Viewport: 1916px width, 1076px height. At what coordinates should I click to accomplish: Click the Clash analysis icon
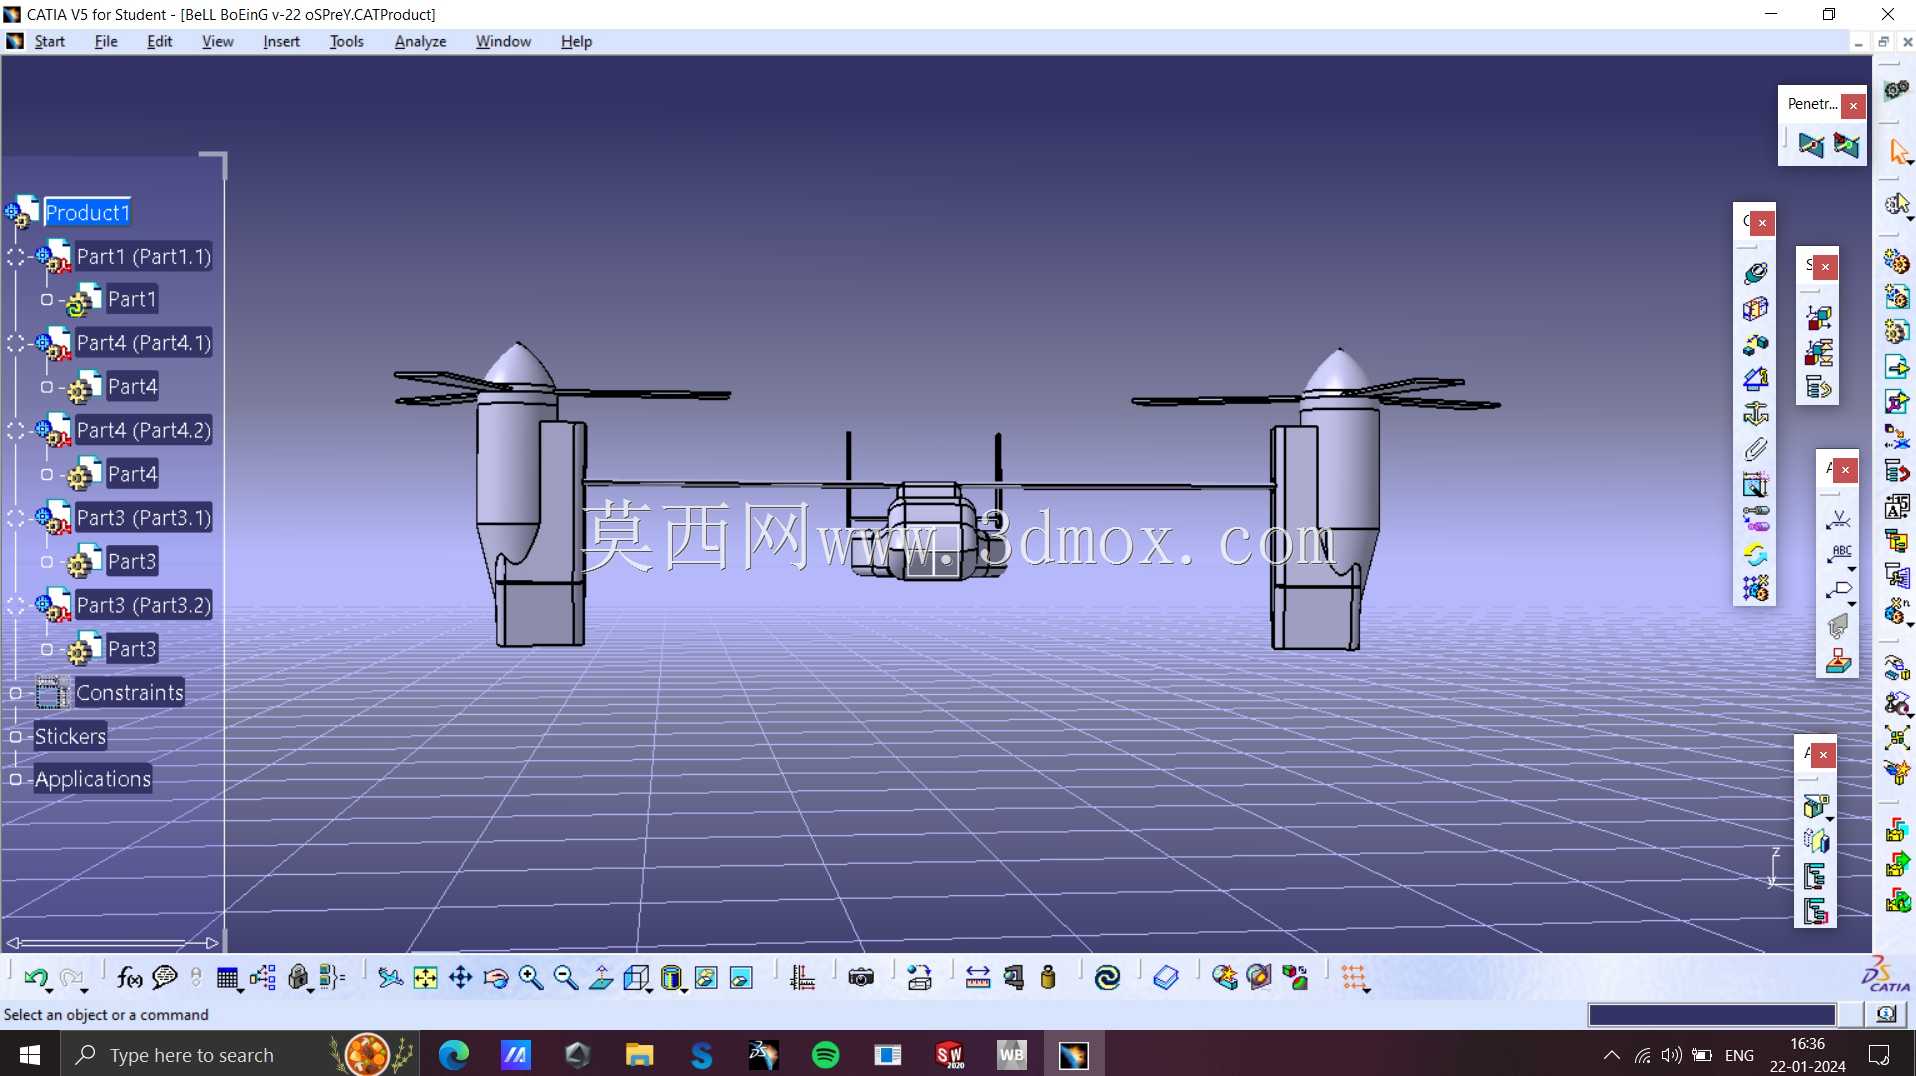1224,977
